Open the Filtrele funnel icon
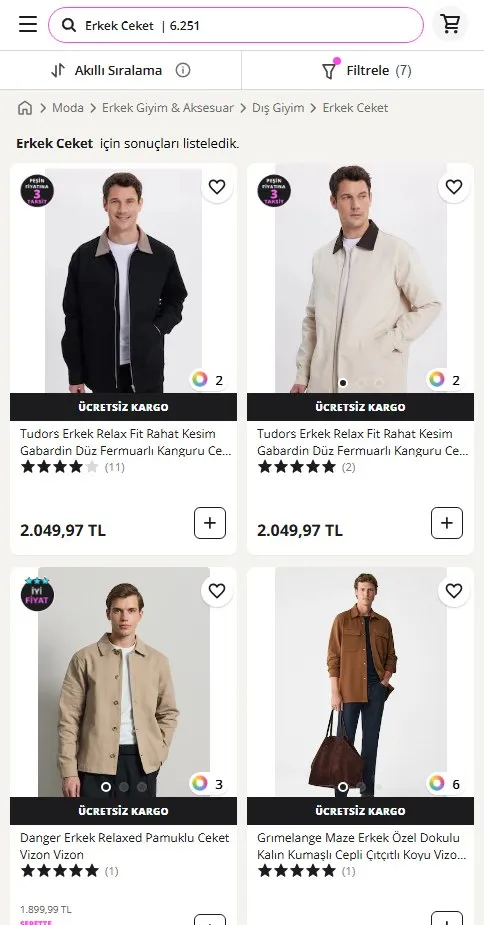 click(x=329, y=70)
